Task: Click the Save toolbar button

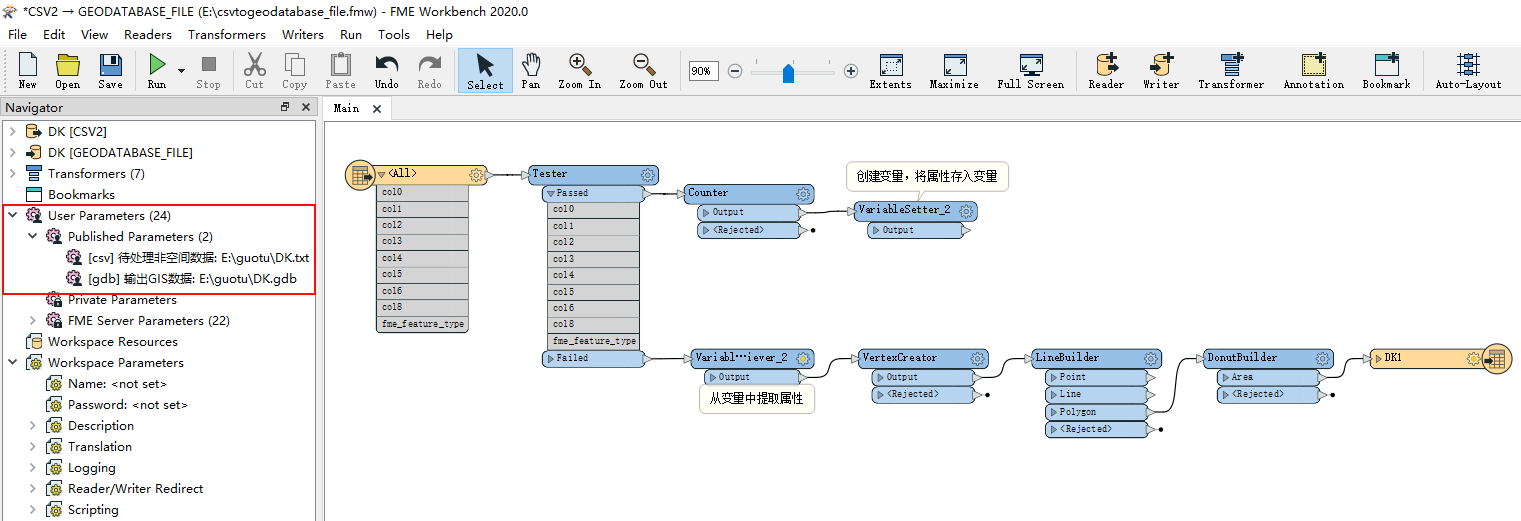Action: (x=110, y=66)
